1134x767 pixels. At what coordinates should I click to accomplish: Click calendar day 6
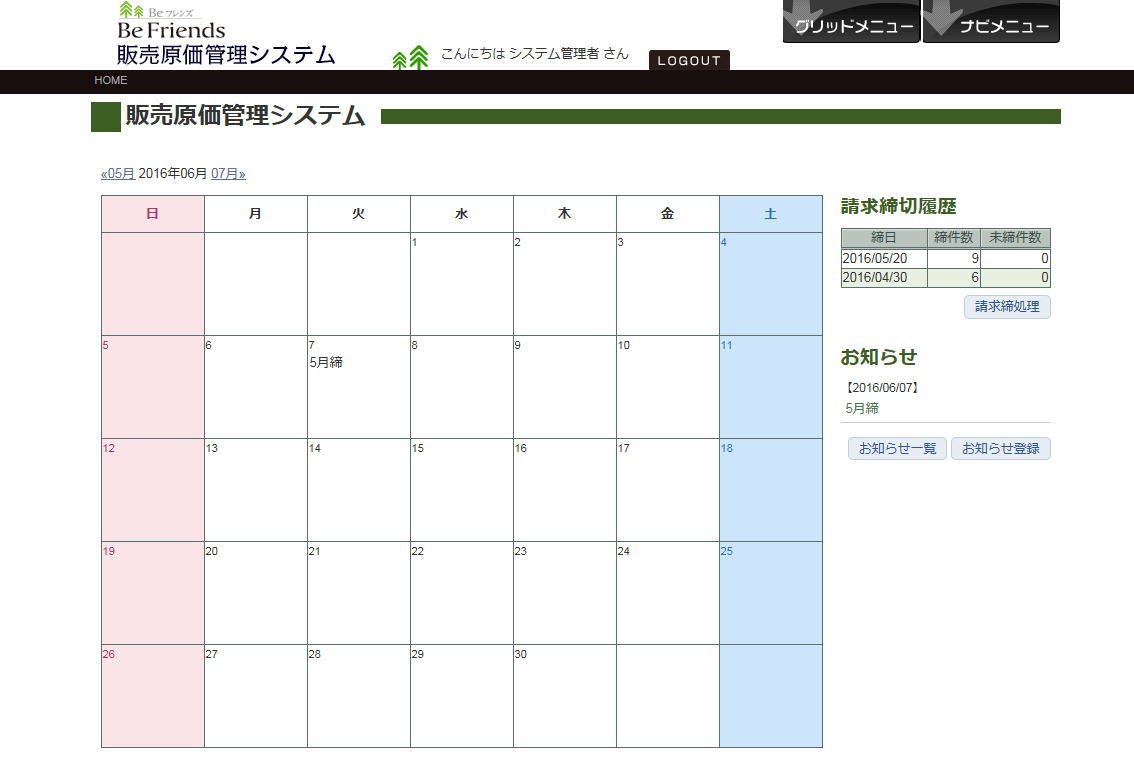(256, 387)
